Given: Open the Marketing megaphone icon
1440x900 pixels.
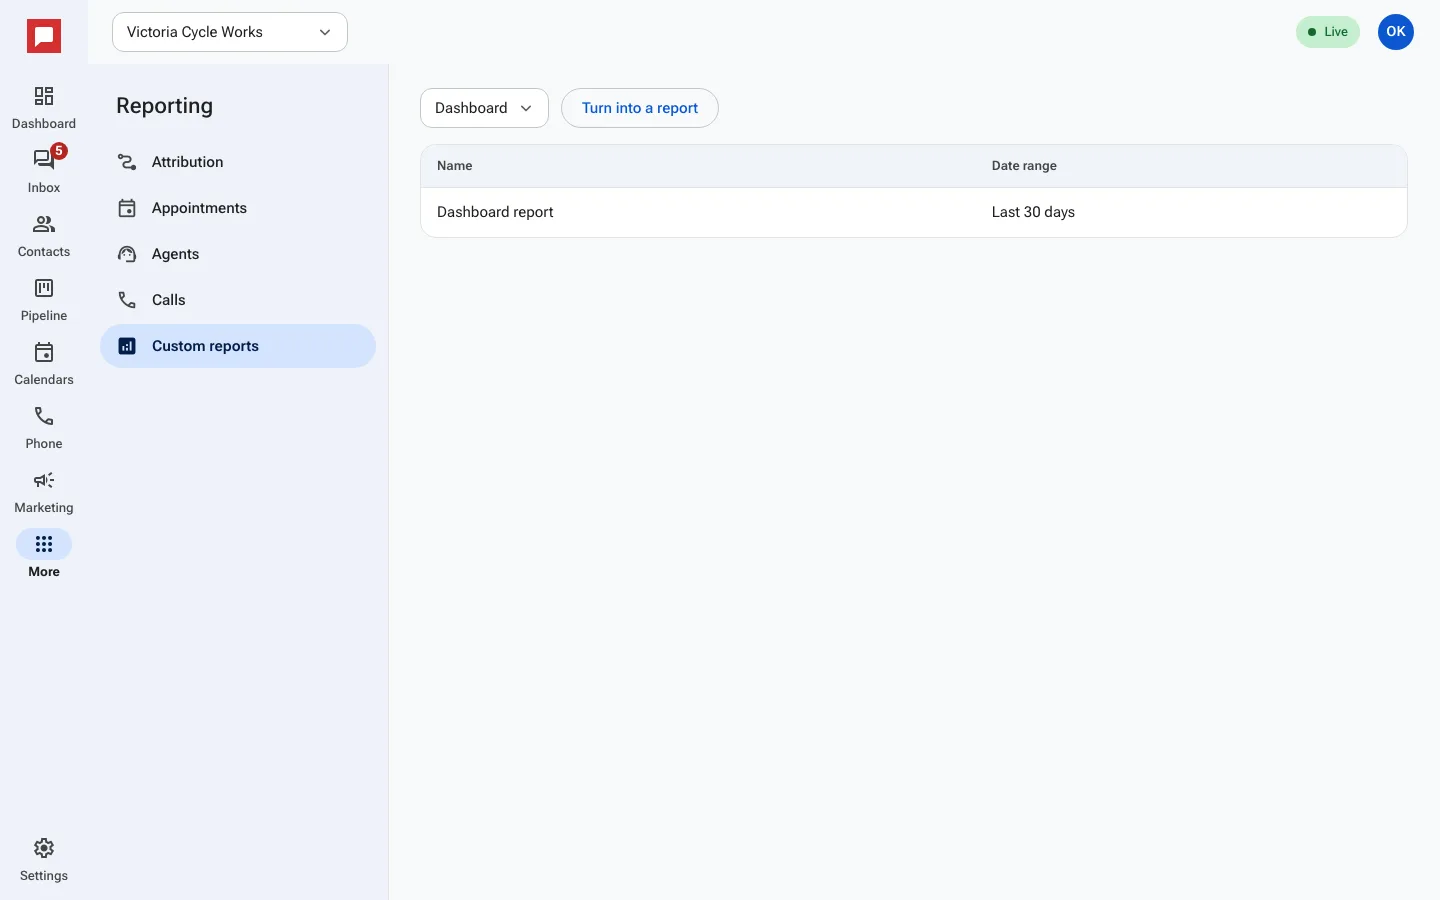Looking at the screenshot, I should pos(44,480).
